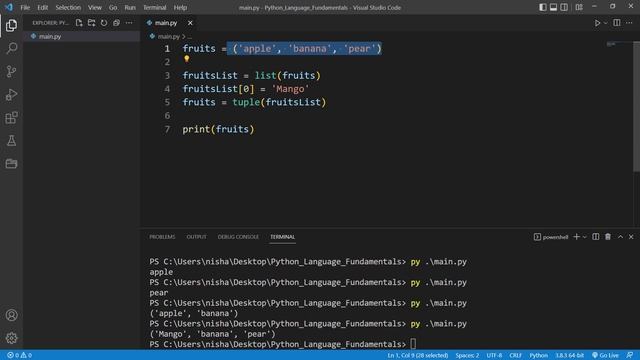This screenshot has height=360, width=640.
Task: Open the Explorer view in activity bar
Action: (x=11, y=25)
